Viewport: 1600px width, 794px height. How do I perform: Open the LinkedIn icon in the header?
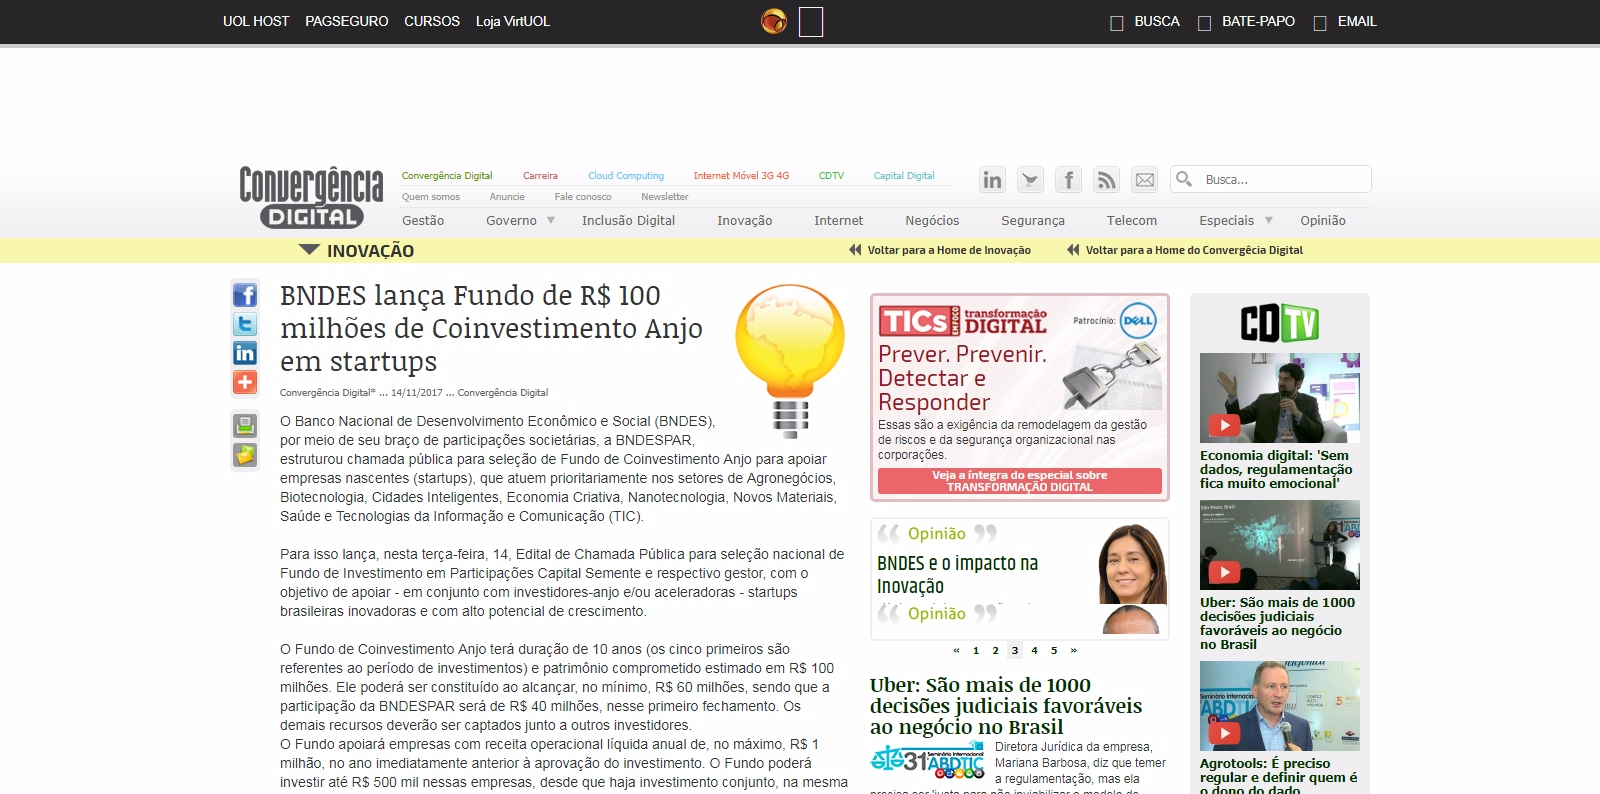coord(992,180)
